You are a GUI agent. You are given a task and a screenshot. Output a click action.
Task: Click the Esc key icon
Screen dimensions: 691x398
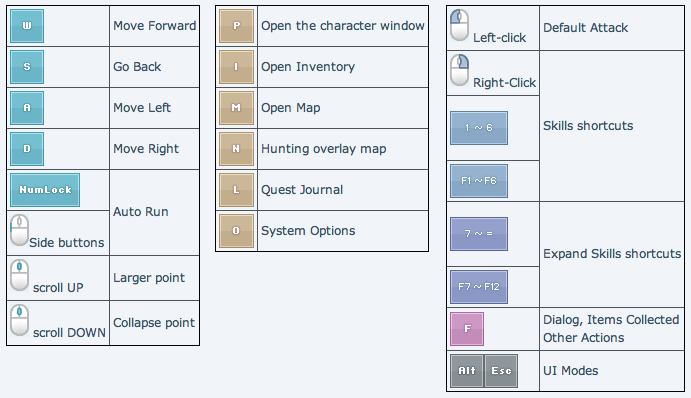pyautogui.click(x=501, y=371)
